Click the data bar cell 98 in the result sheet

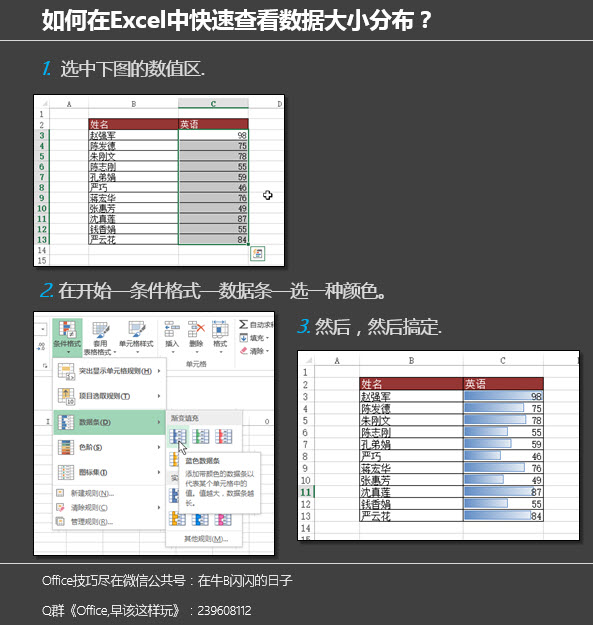pos(503,396)
